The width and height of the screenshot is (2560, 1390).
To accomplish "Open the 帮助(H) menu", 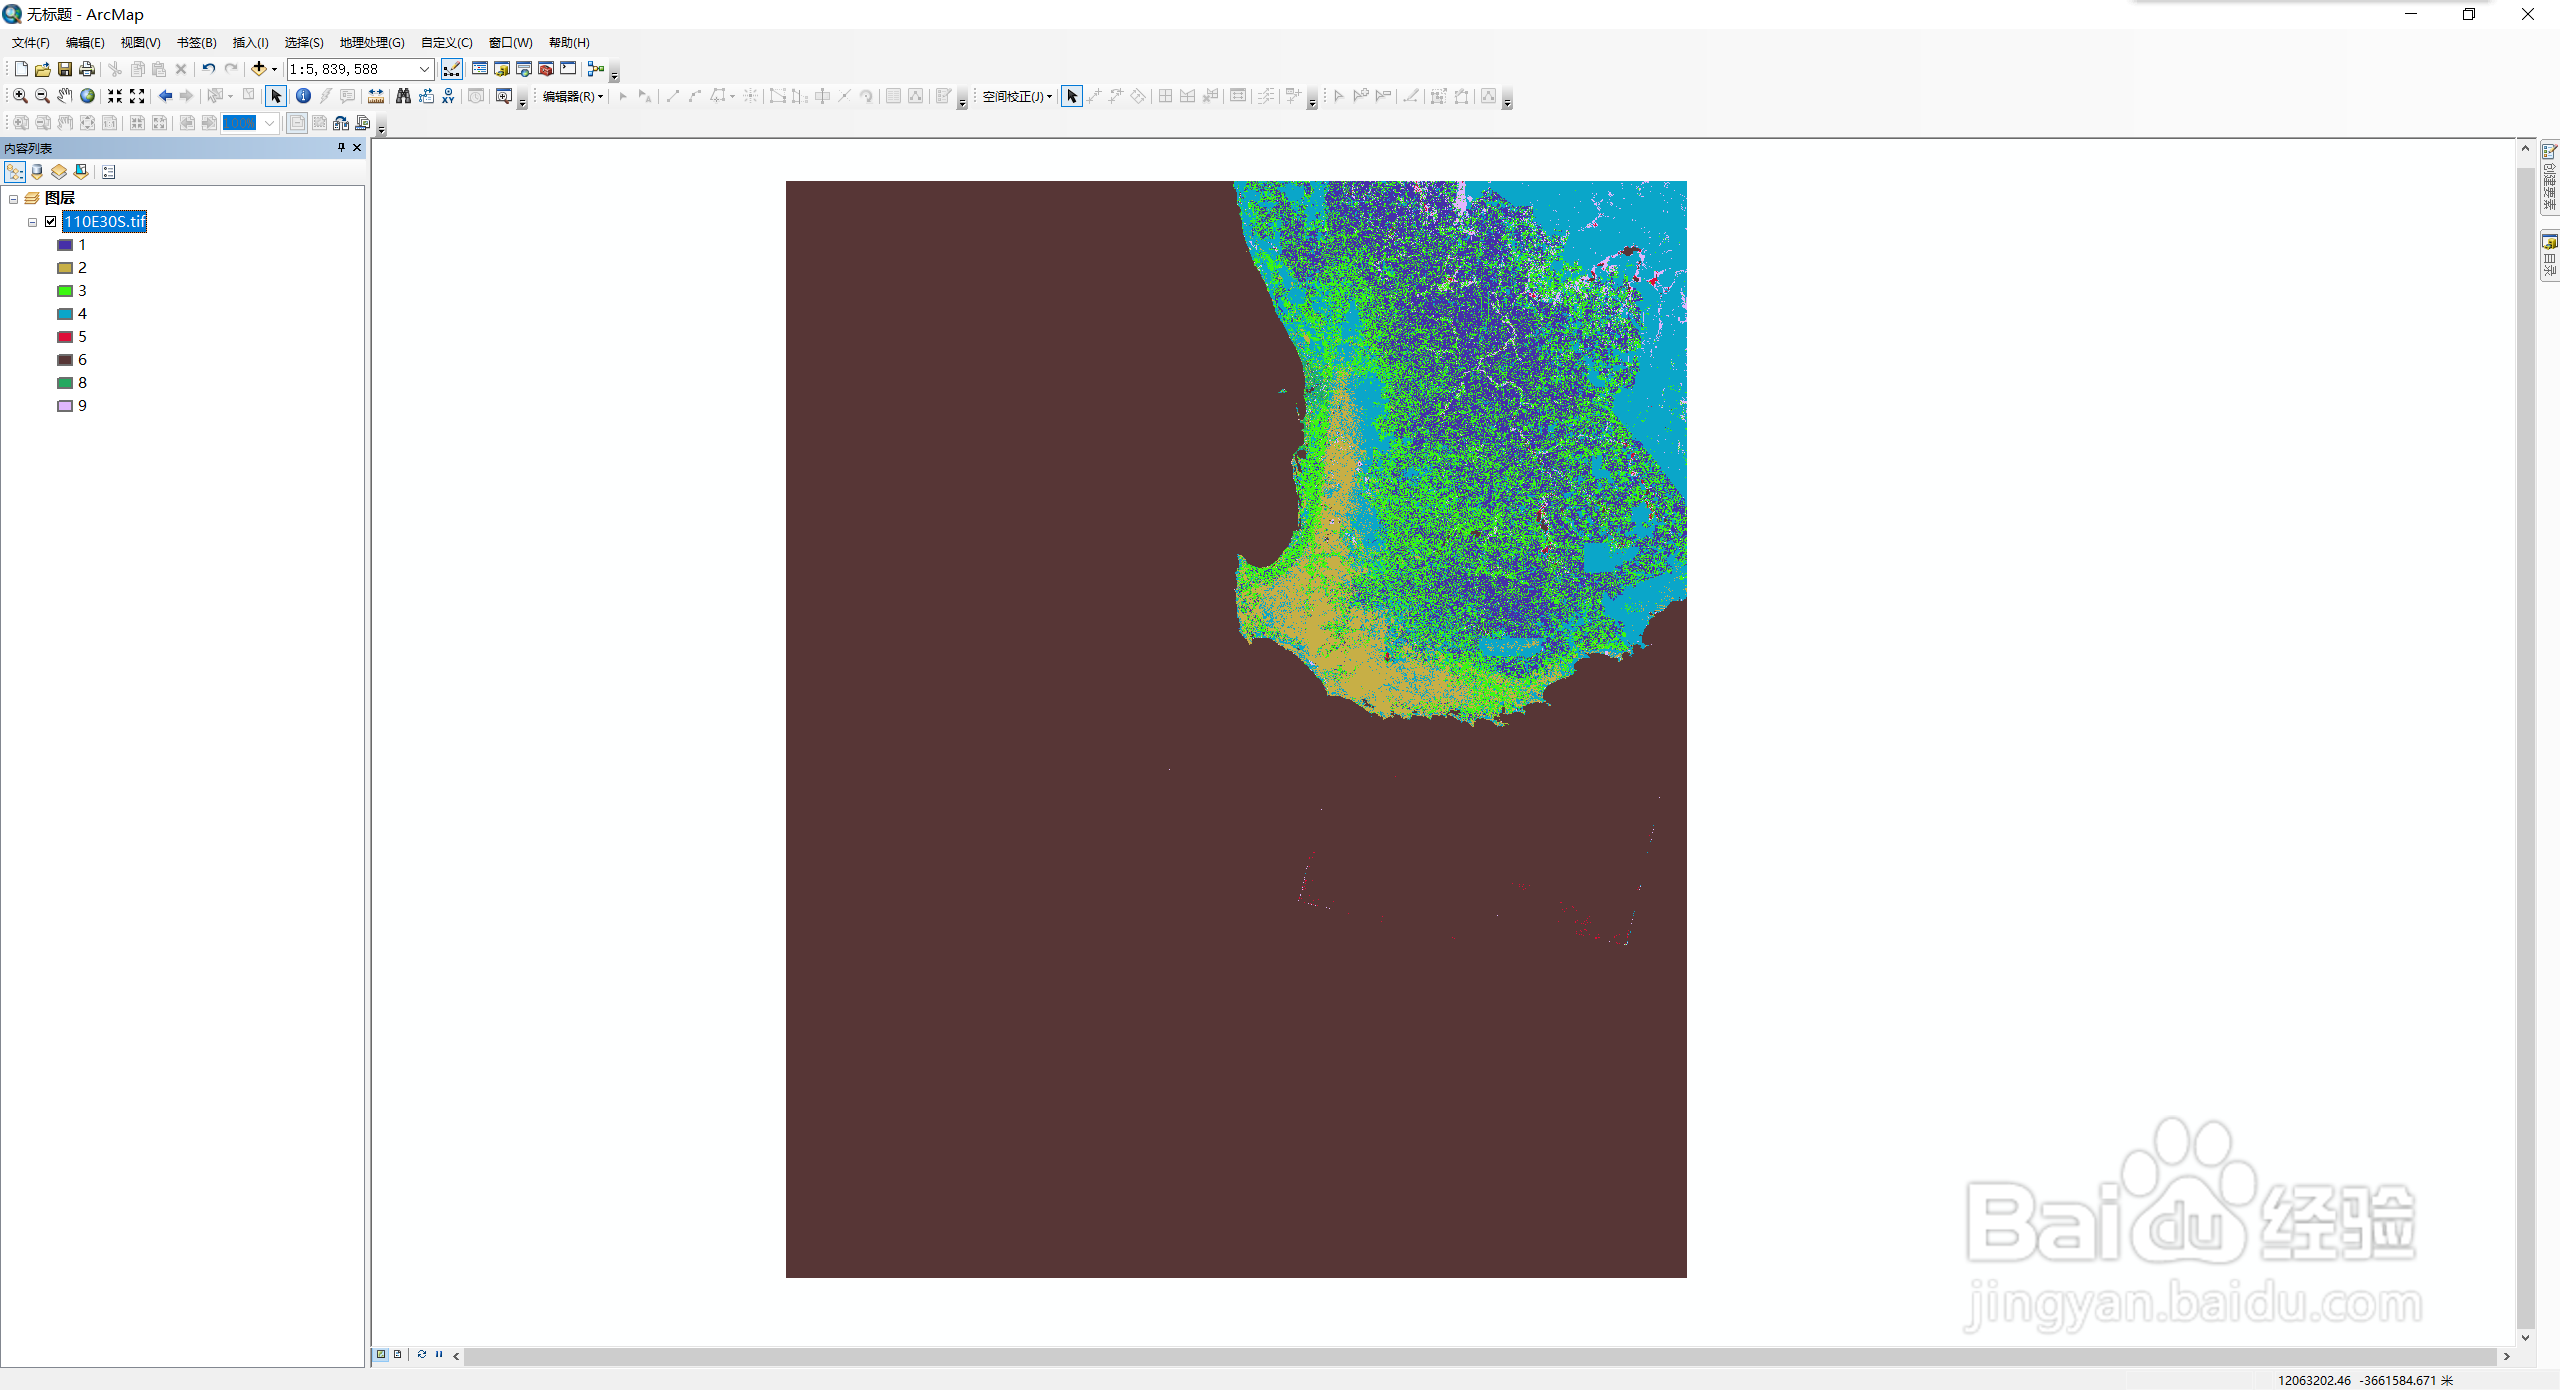I will [569, 42].
